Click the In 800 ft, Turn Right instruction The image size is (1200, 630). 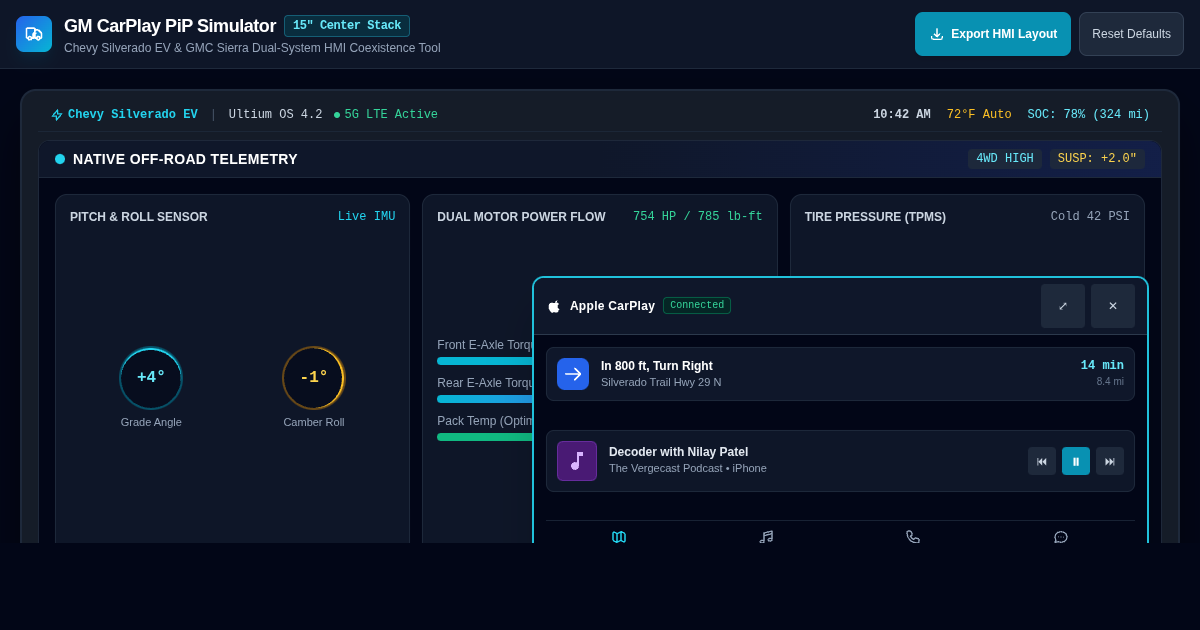tap(657, 366)
